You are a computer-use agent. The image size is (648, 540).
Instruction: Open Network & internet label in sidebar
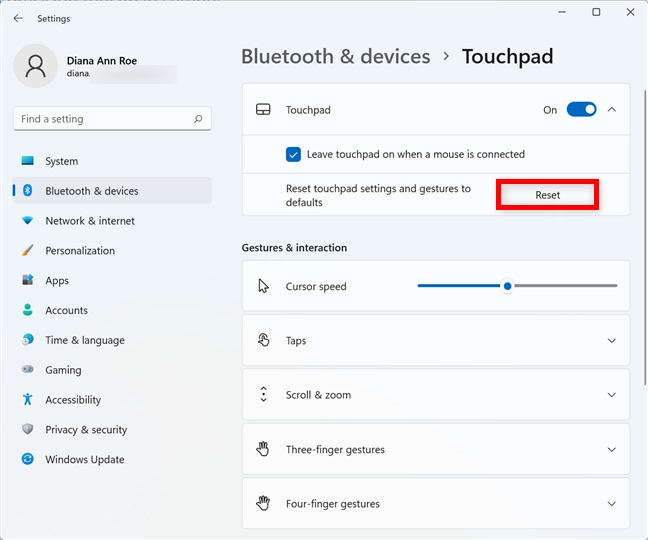[90, 221]
